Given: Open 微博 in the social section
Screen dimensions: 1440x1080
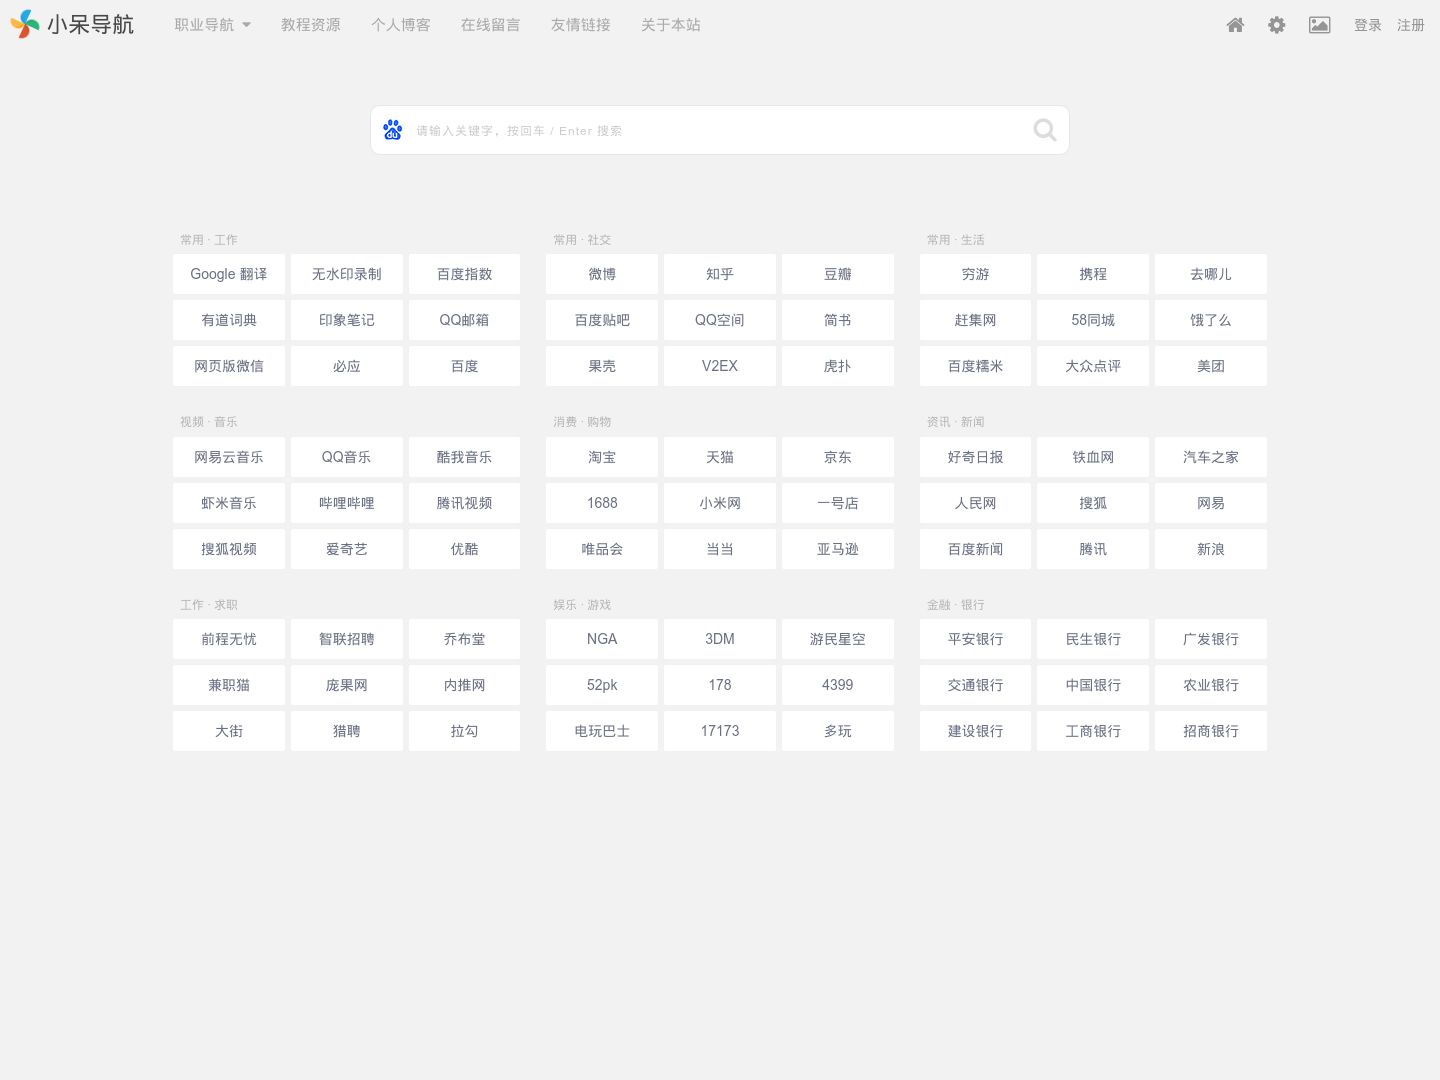Looking at the screenshot, I should (602, 274).
